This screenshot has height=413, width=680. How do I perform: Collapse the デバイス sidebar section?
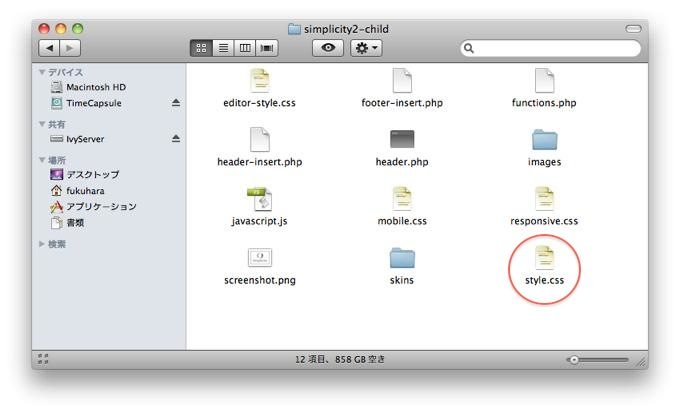42,73
